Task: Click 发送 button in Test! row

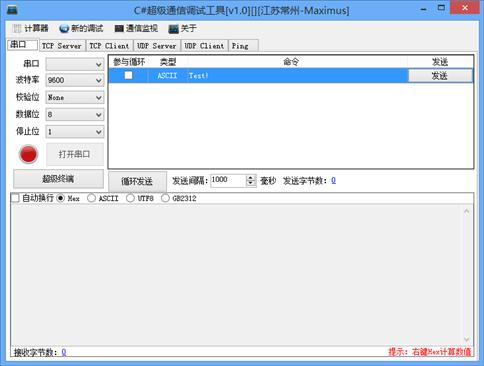Action: [x=440, y=76]
